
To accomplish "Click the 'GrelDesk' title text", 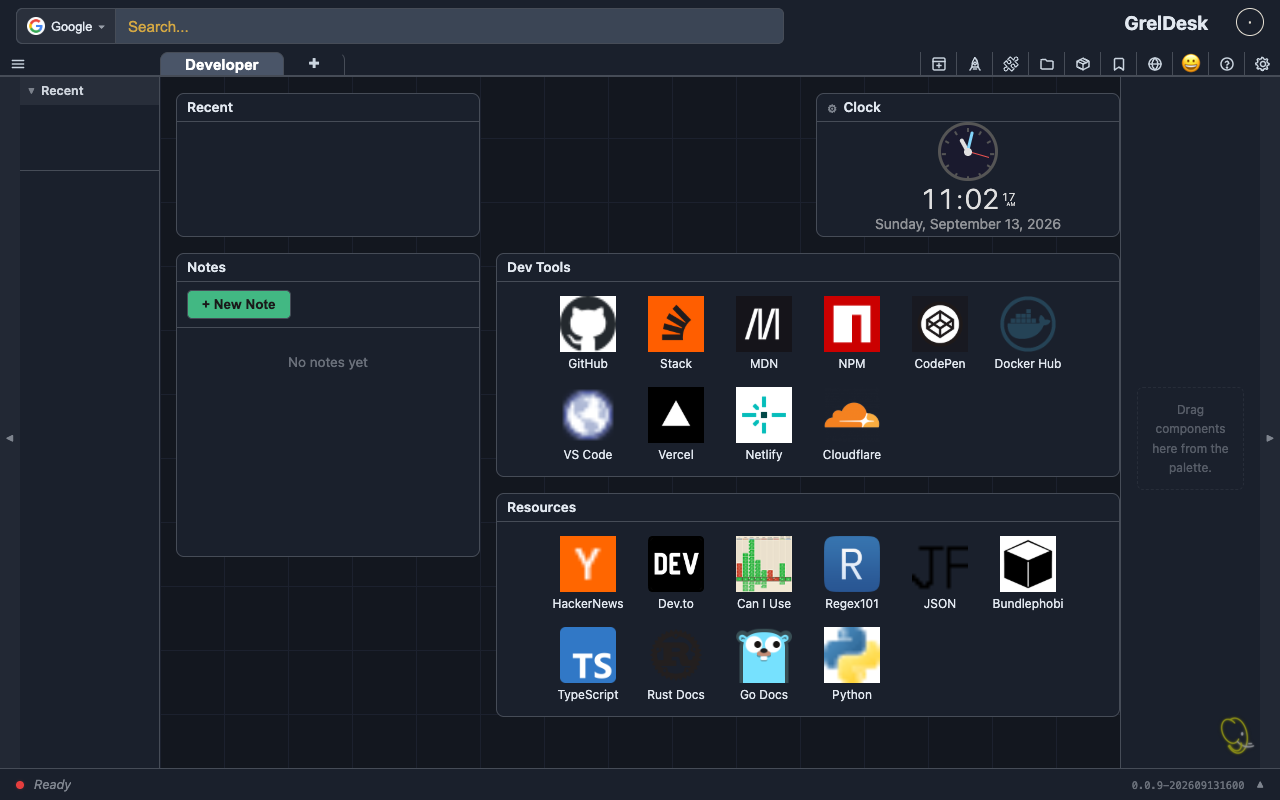I will pos(1166,23).
